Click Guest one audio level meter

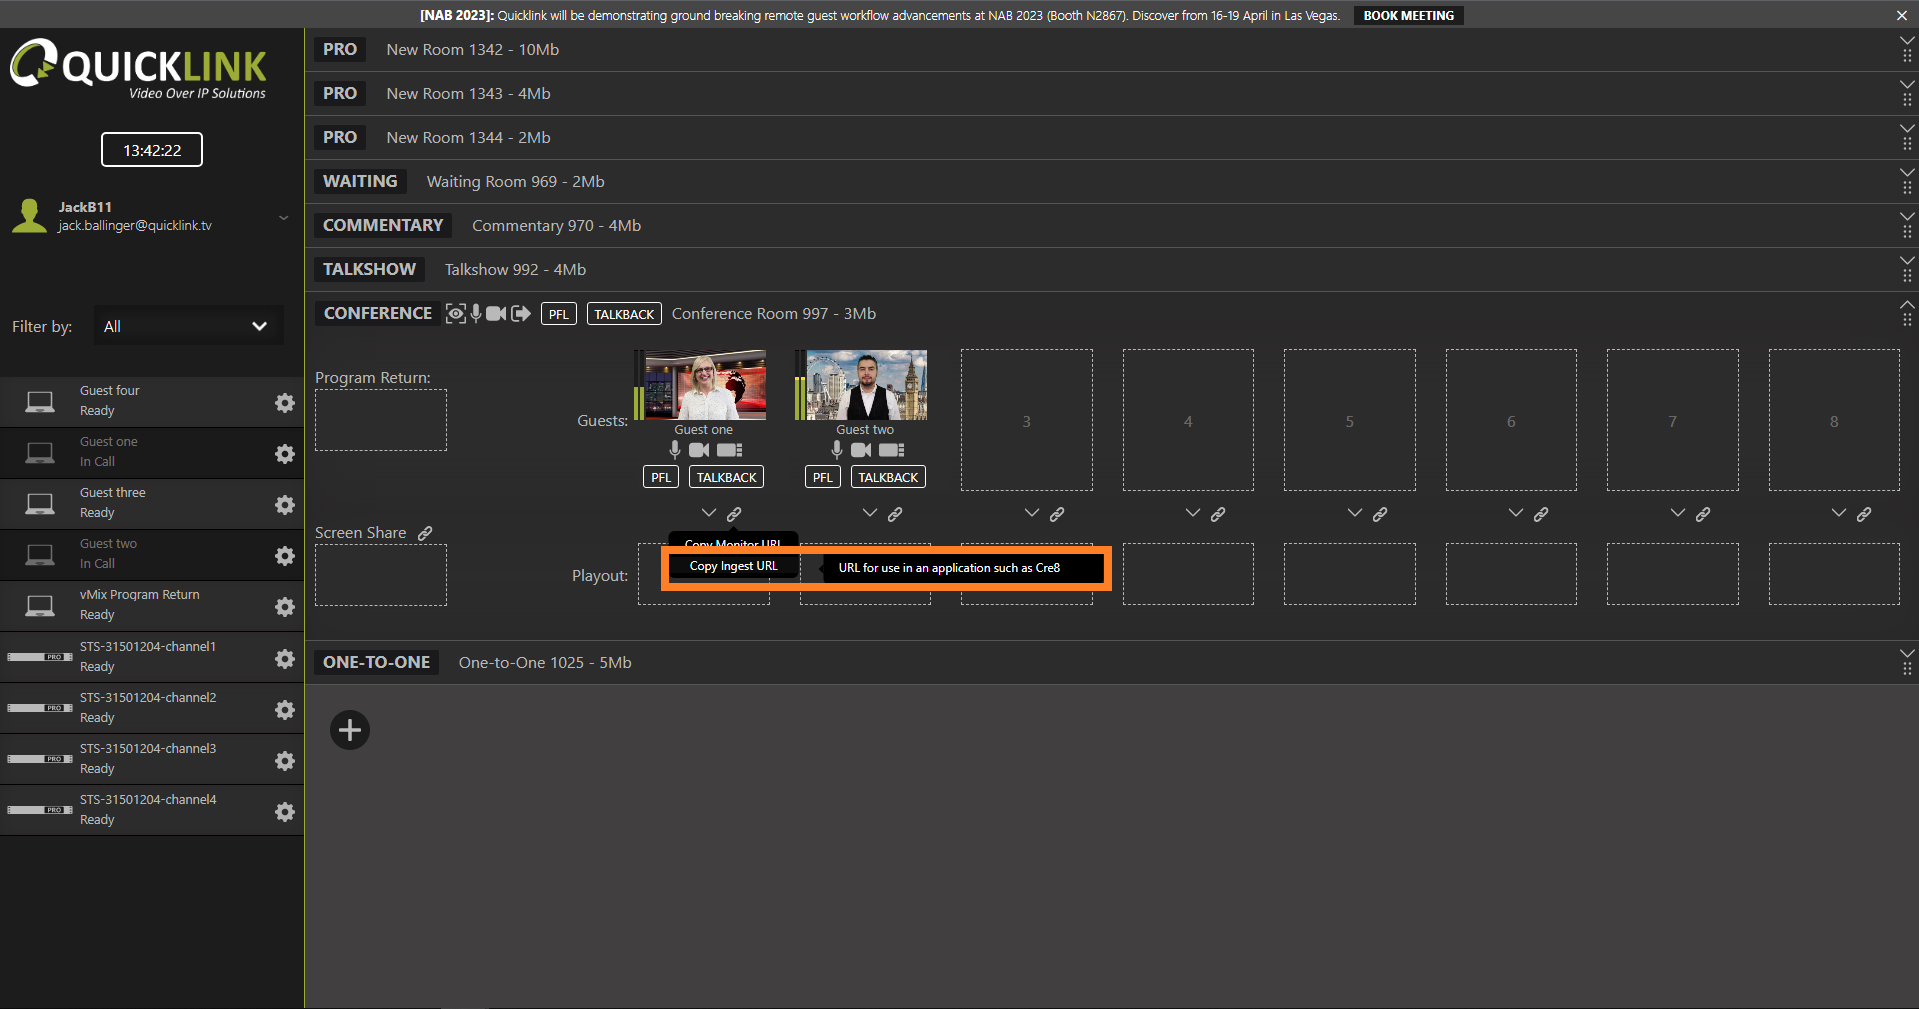coord(638,385)
